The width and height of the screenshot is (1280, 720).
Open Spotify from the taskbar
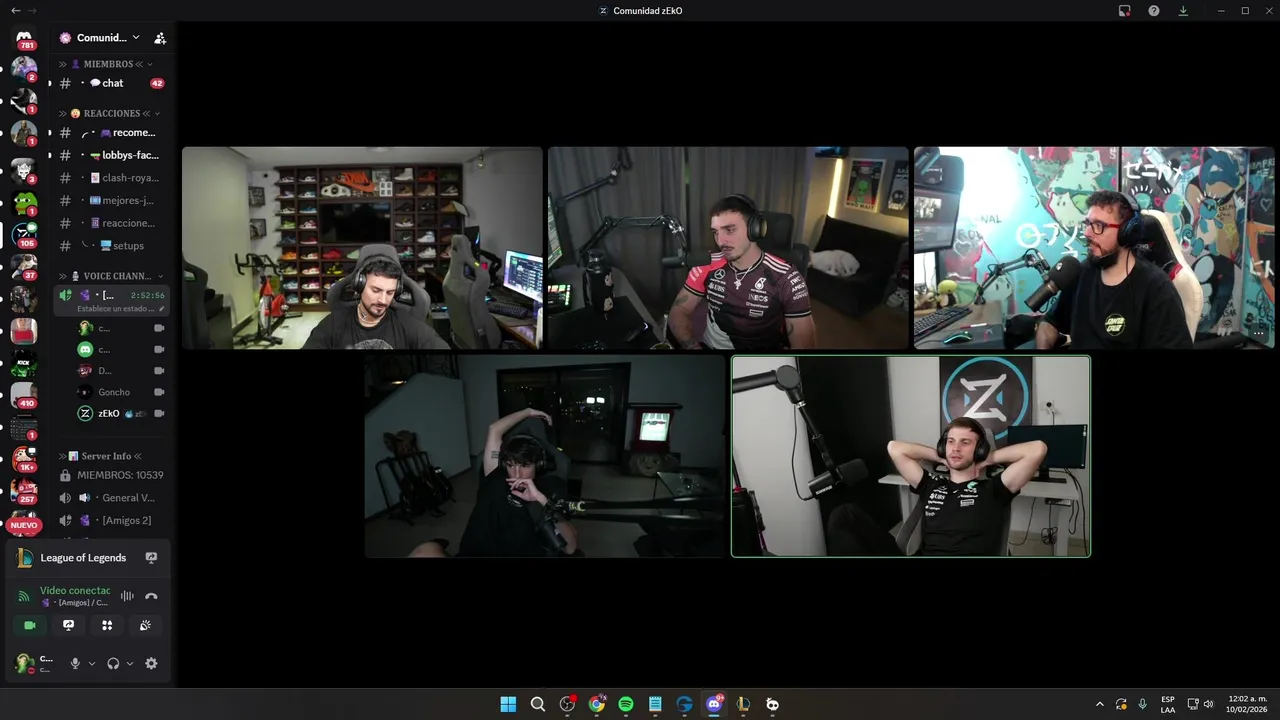click(626, 704)
